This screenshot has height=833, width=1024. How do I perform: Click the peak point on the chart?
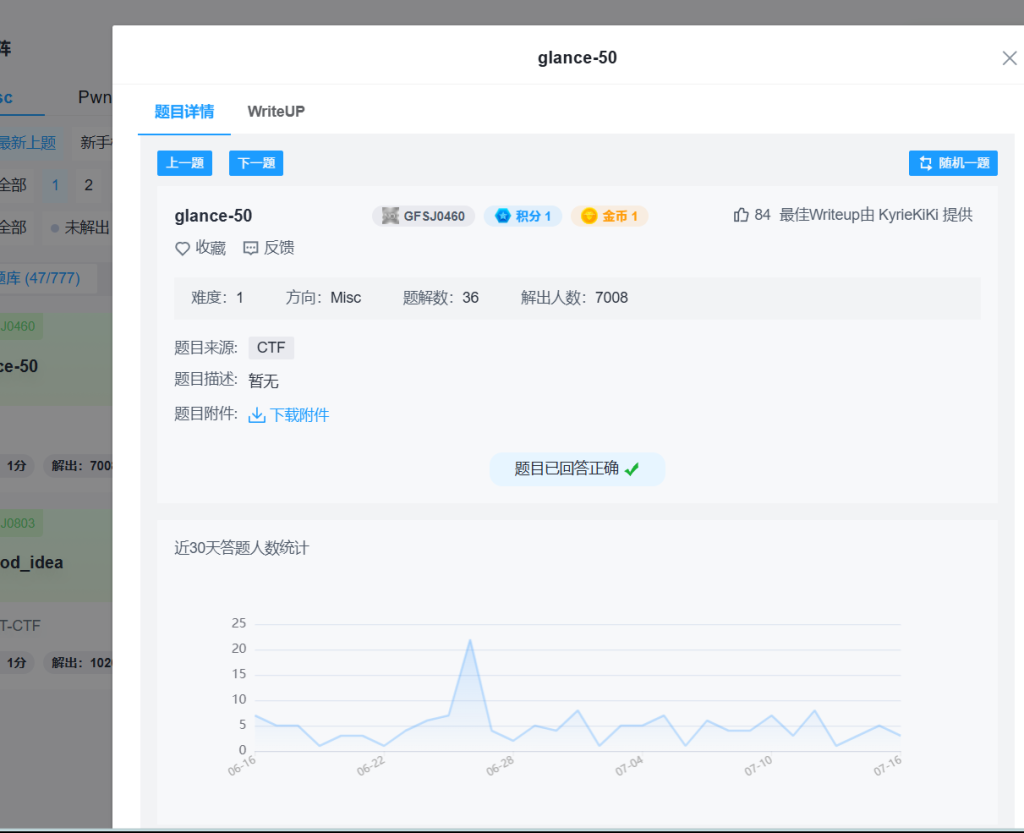[x=470, y=640]
